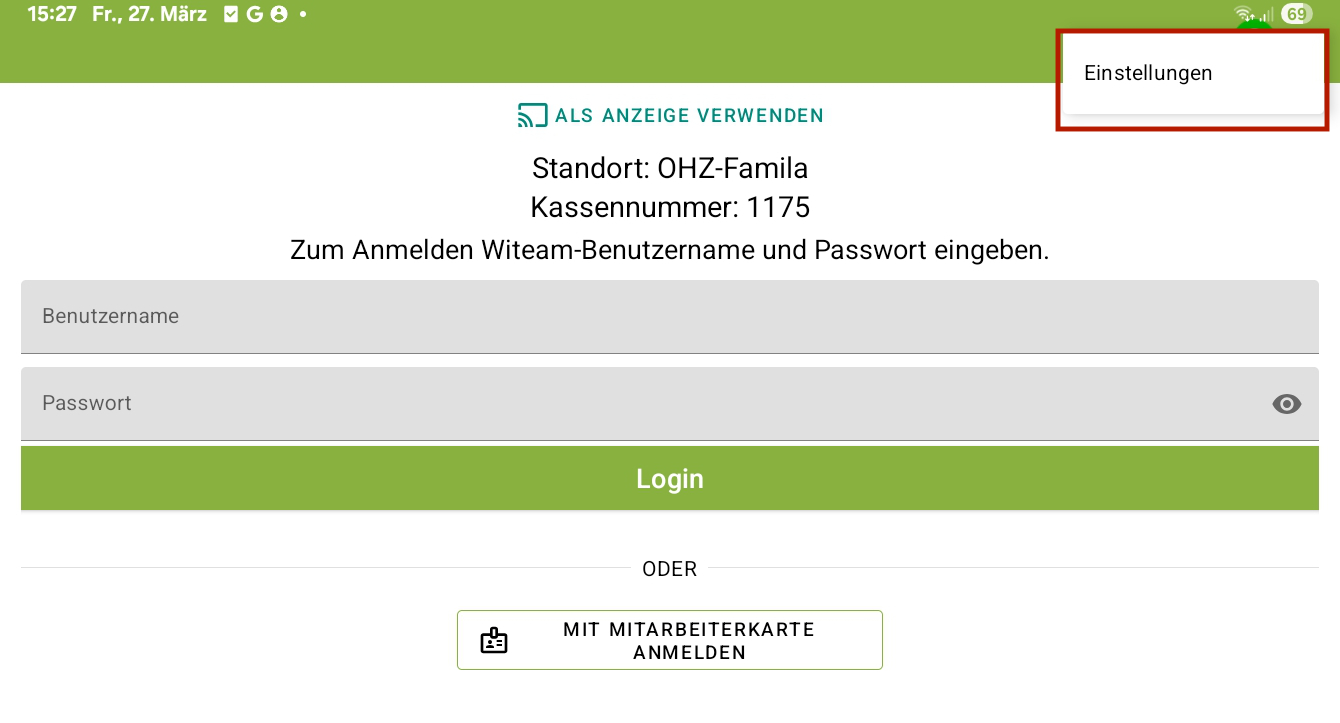The width and height of the screenshot is (1340, 723).
Task: Tap the Google G notification icon
Action: point(255,15)
